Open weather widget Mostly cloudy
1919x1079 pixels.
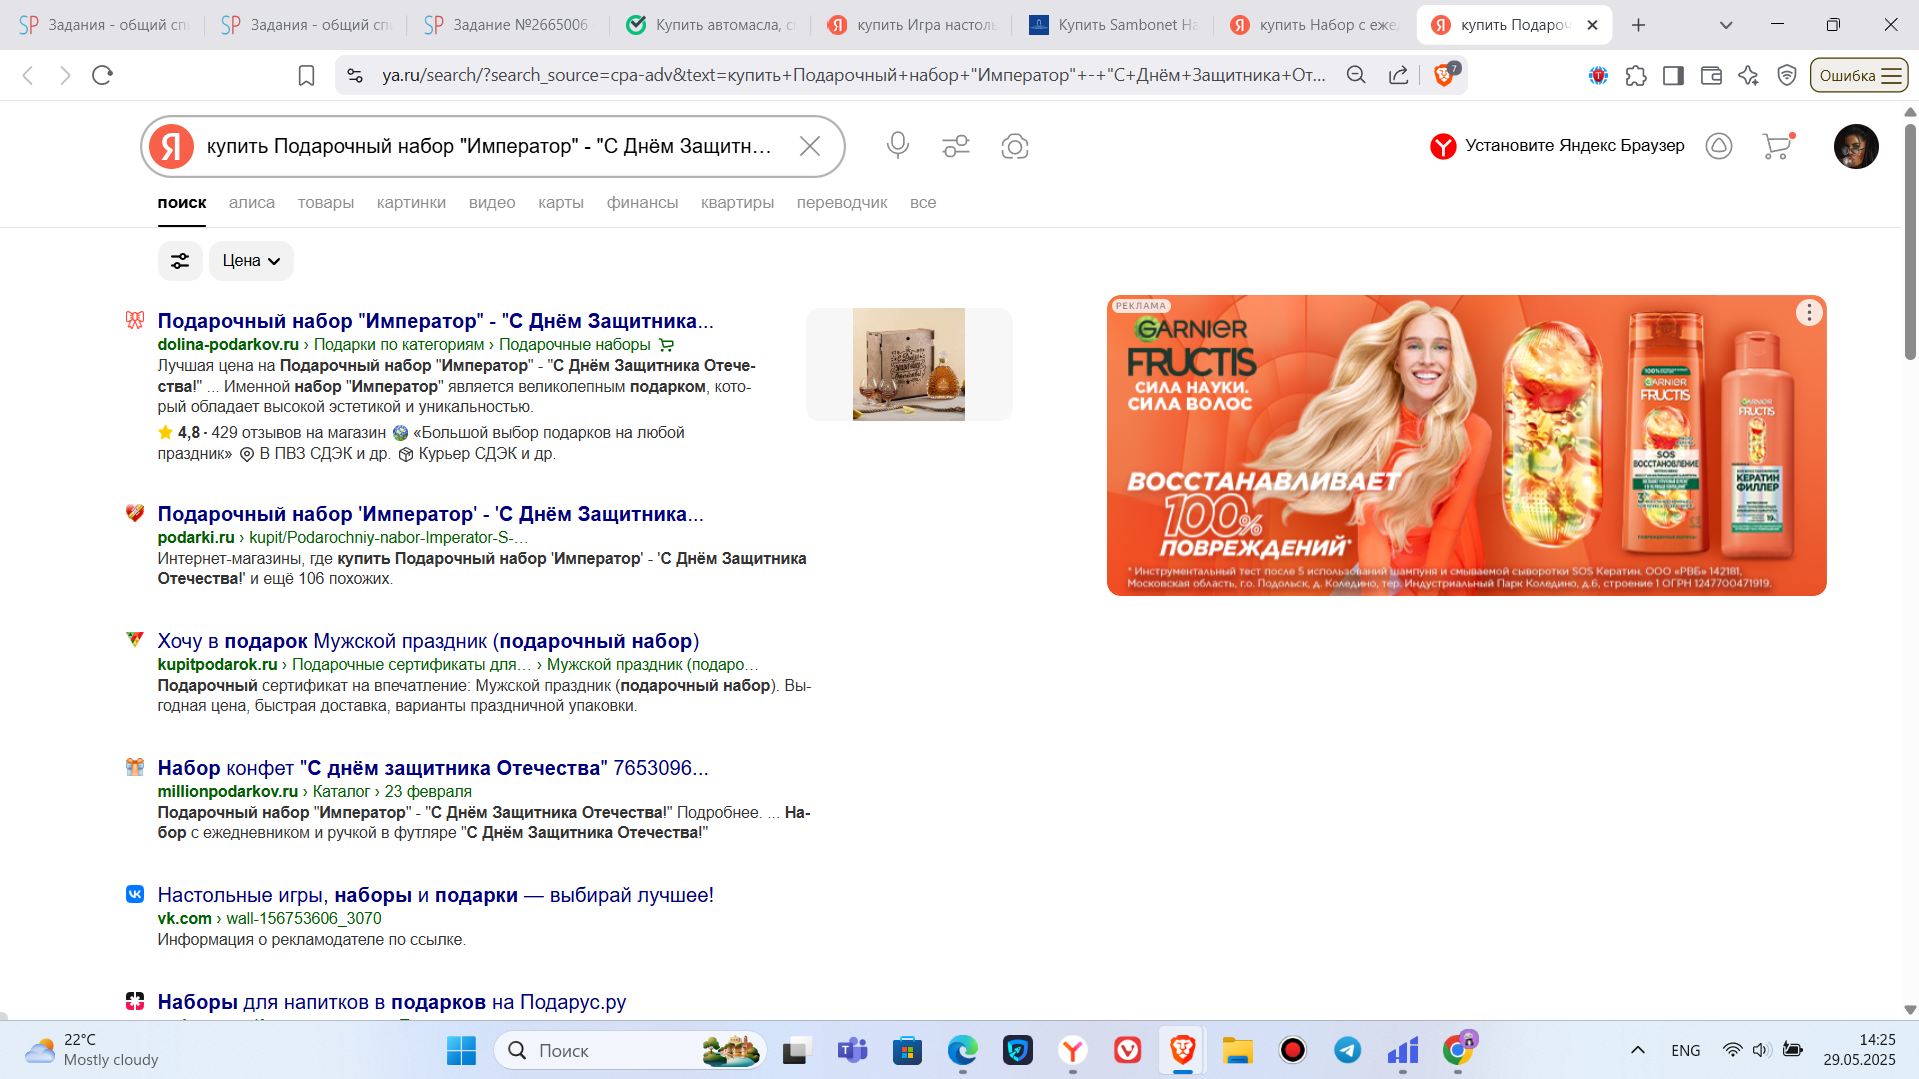91,1050
